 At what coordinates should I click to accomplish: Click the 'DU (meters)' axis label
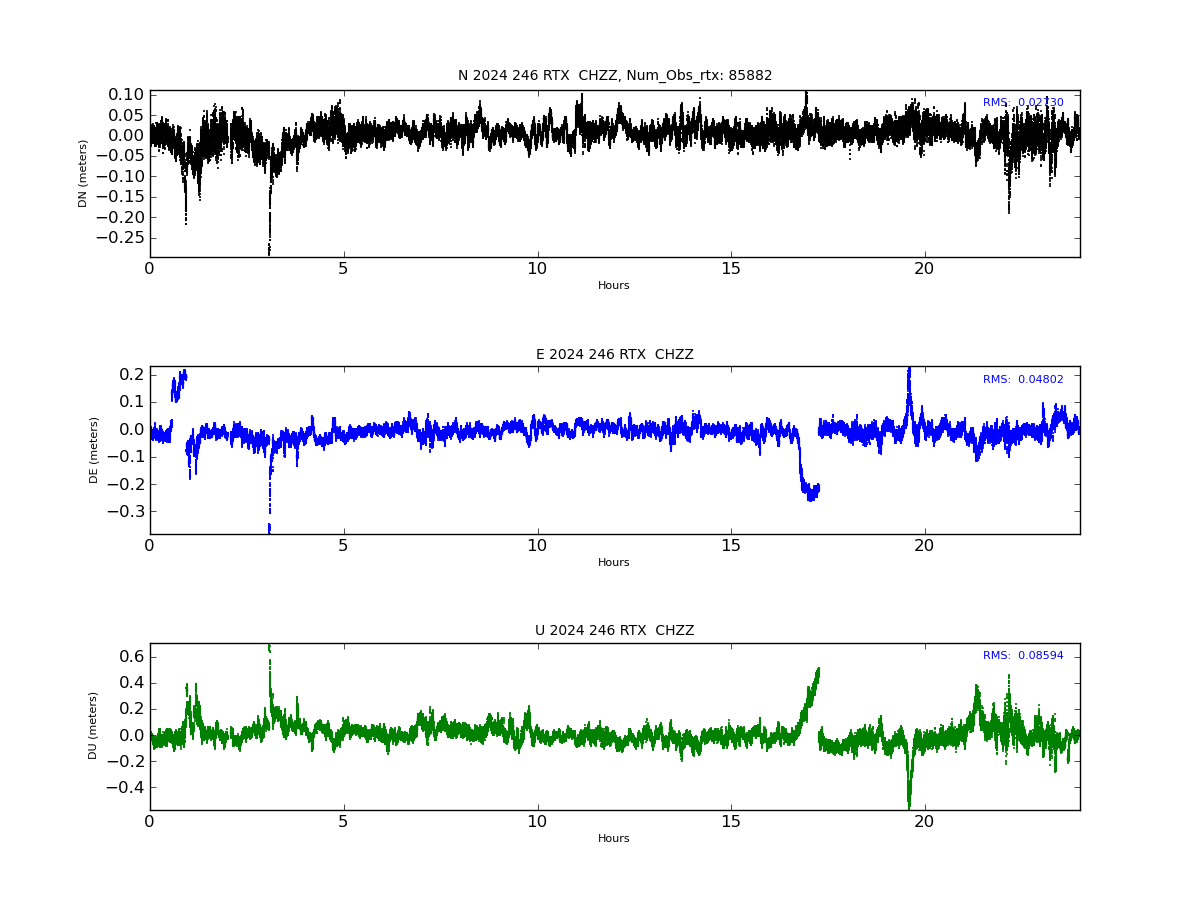click(x=94, y=726)
